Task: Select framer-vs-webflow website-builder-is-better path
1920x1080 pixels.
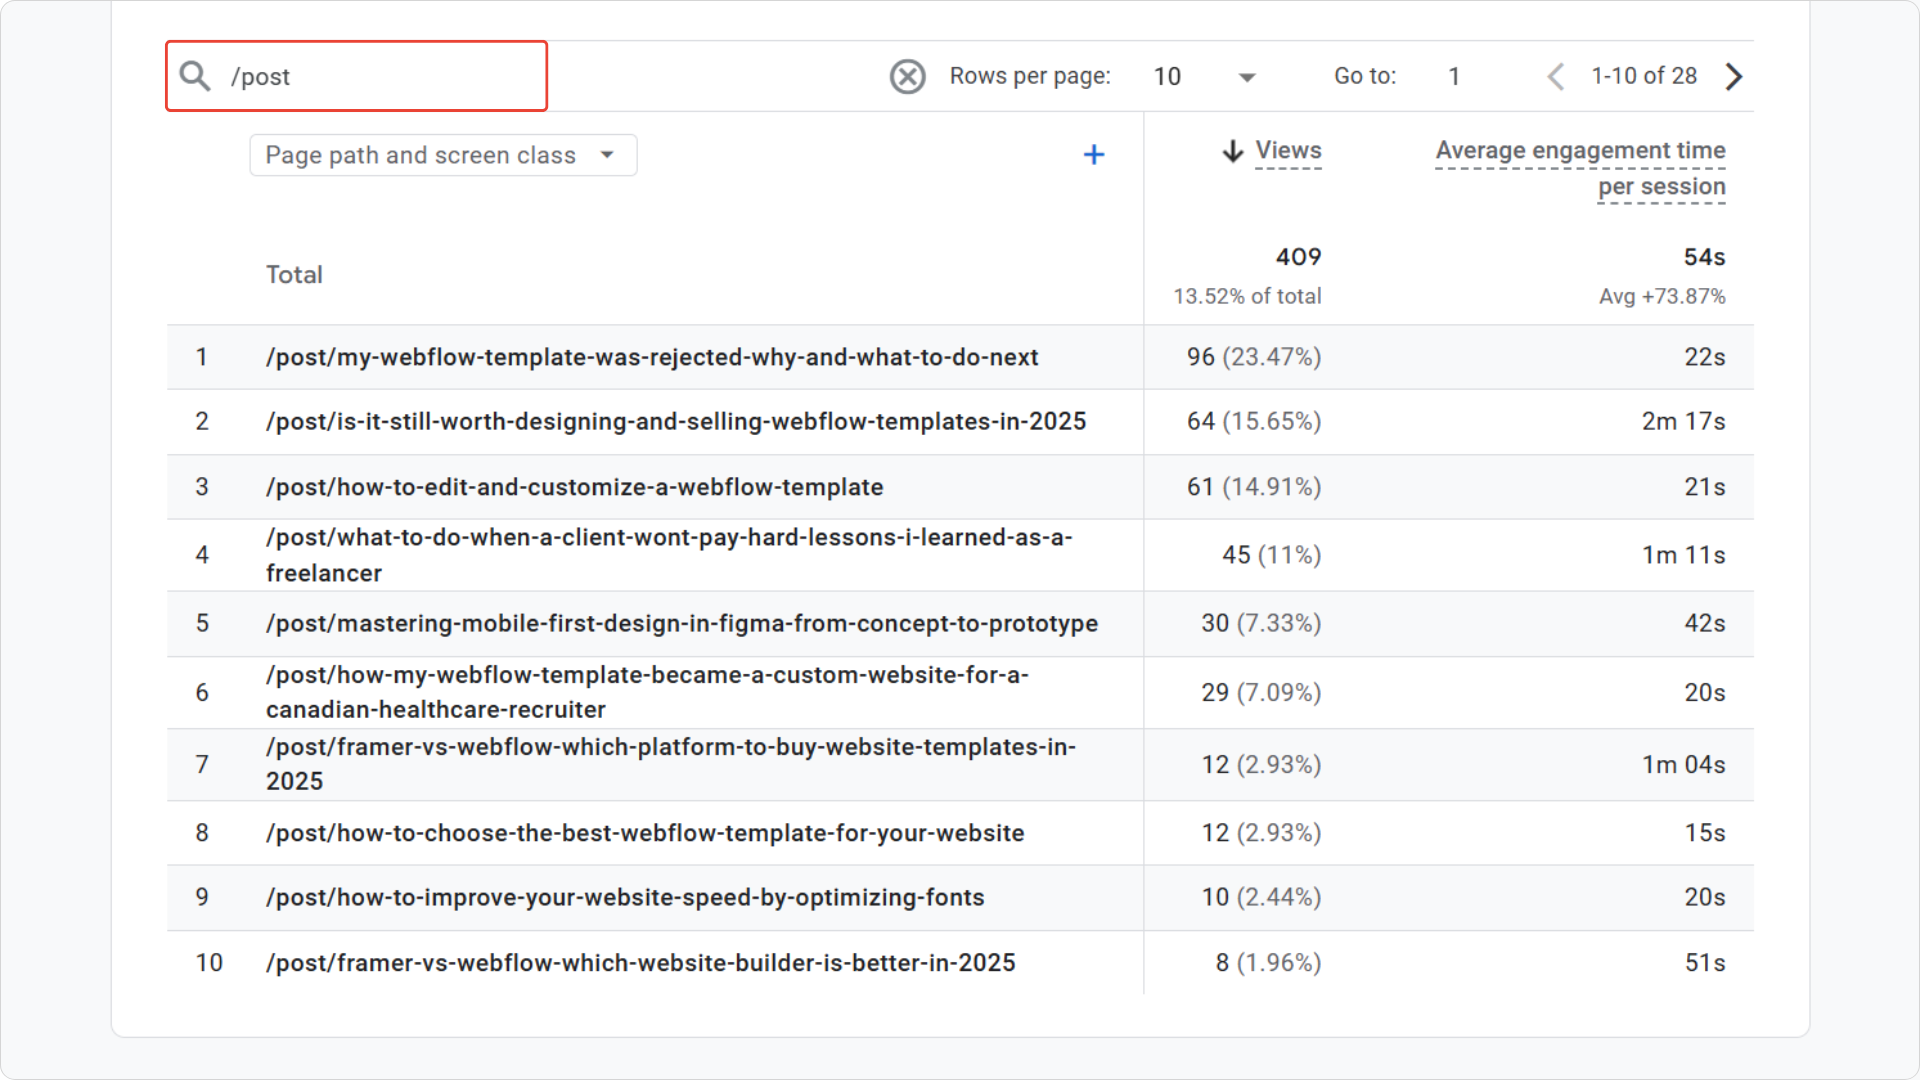Action: [x=641, y=963]
